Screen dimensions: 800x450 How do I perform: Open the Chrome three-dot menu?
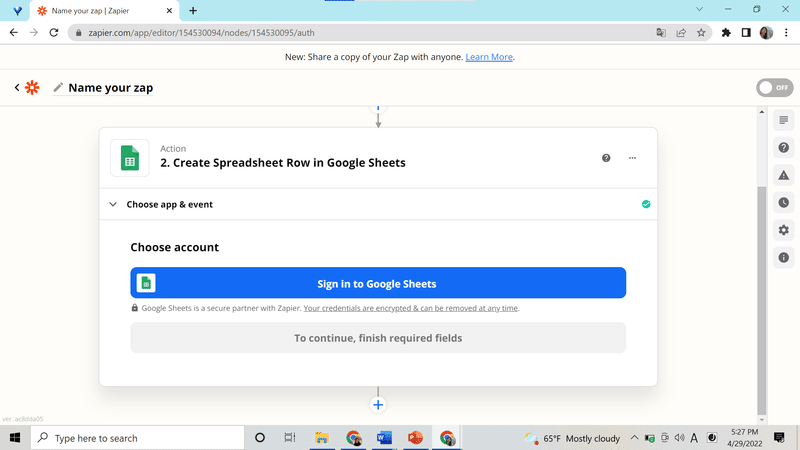click(x=786, y=33)
